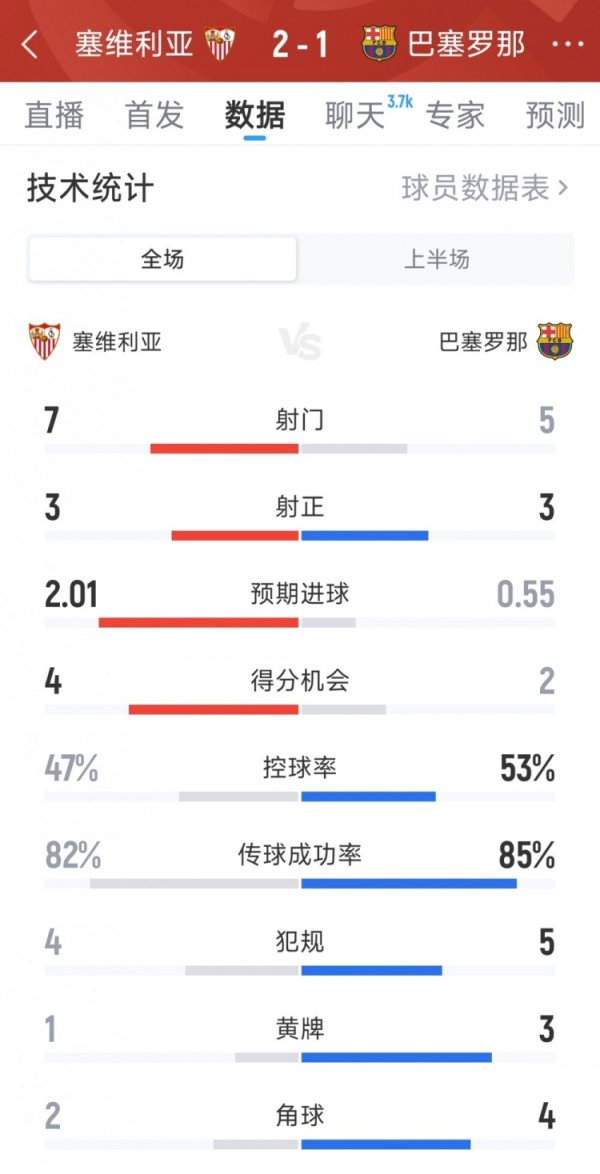600x1174 pixels.
Task: Select 全场 full-match stats segment
Action: (x=165, y=257)
